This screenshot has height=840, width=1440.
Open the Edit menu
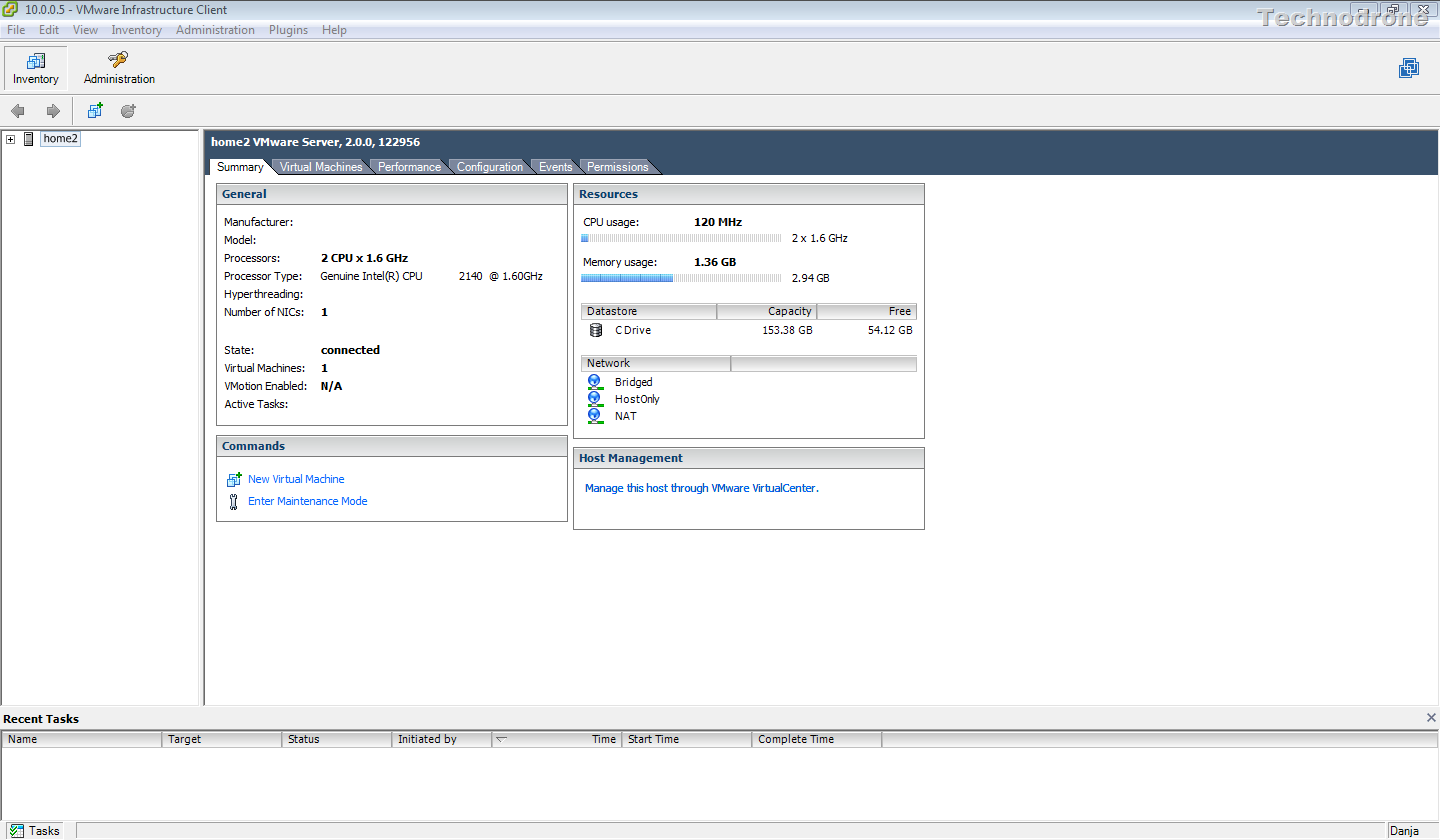(x=49, y=30)
